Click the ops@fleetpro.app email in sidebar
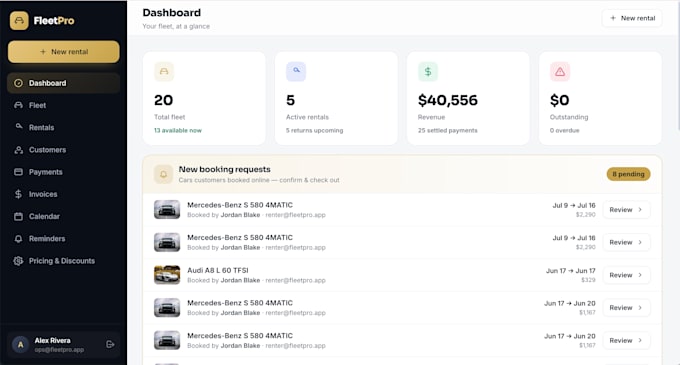The image size is (680, 365). pos(59,350)
